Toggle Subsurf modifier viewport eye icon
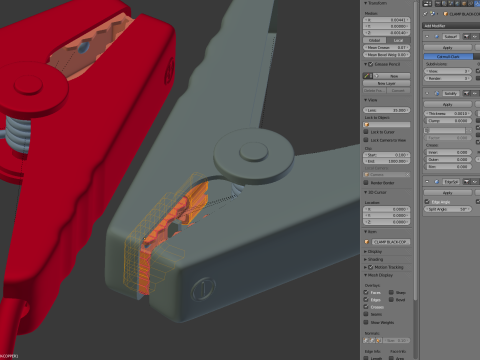 pos(475,36)
